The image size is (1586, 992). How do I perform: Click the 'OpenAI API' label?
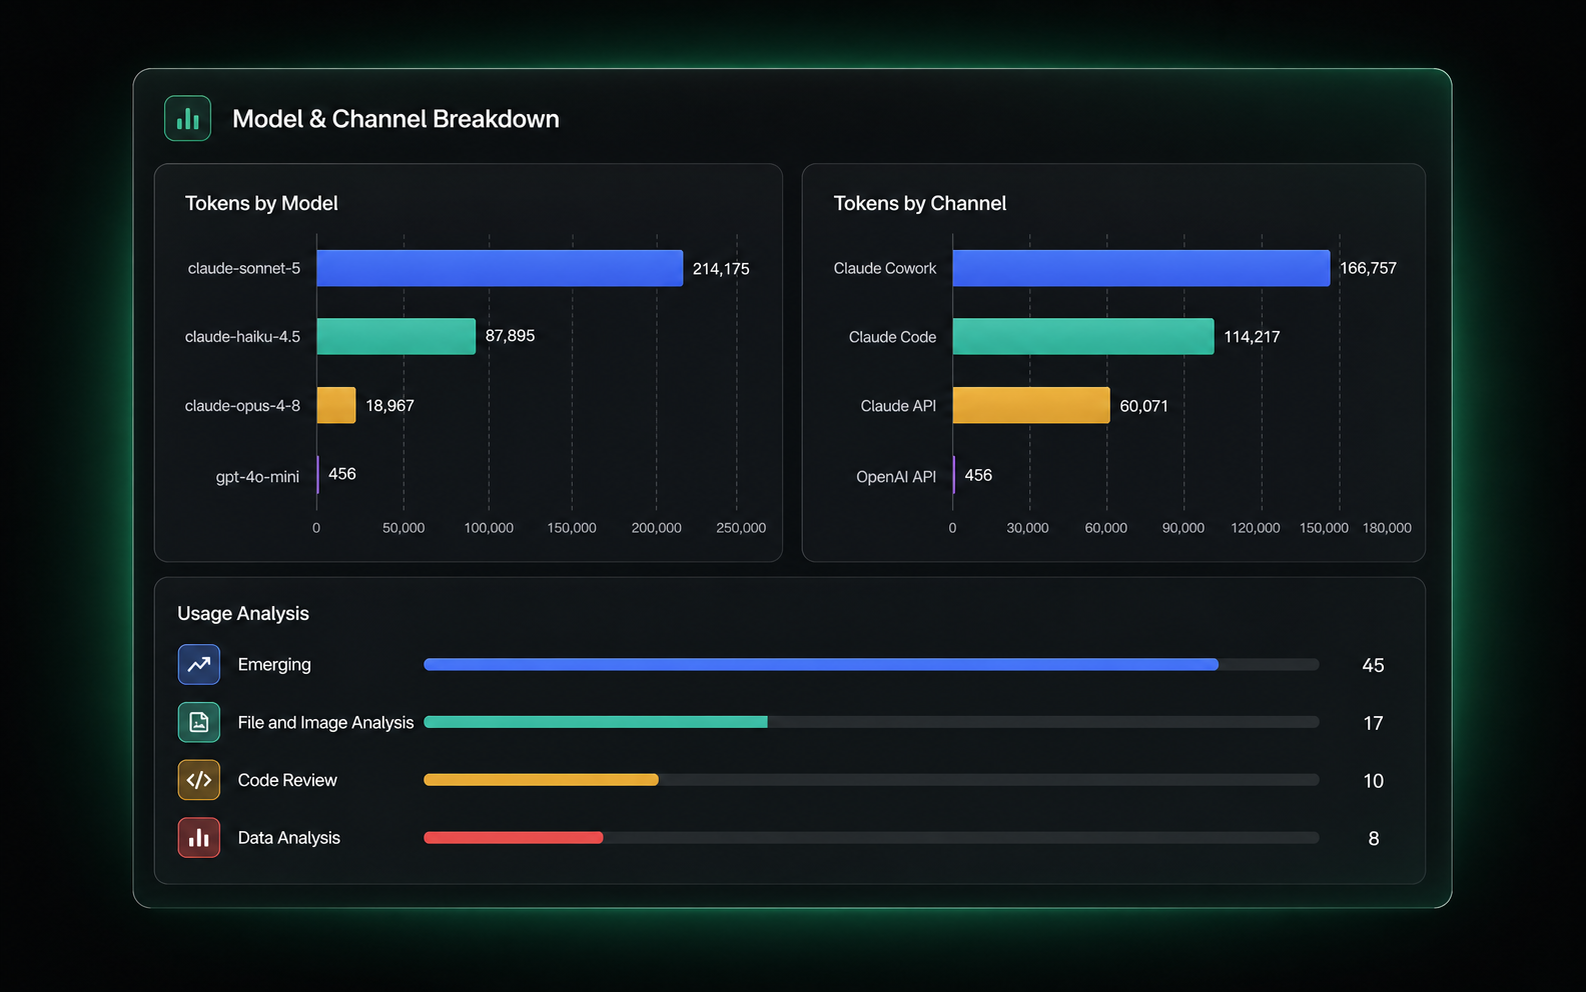(896, 477)
